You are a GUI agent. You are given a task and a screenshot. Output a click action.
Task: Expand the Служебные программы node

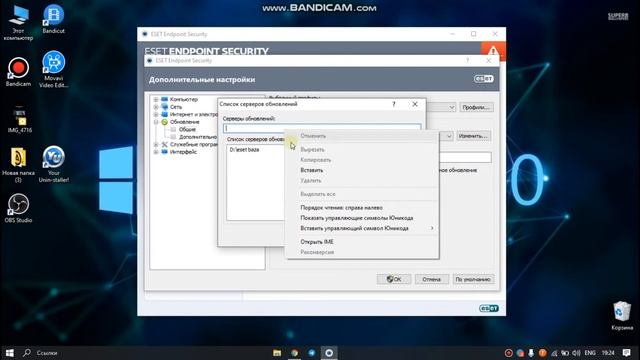[x=156, y=144]
